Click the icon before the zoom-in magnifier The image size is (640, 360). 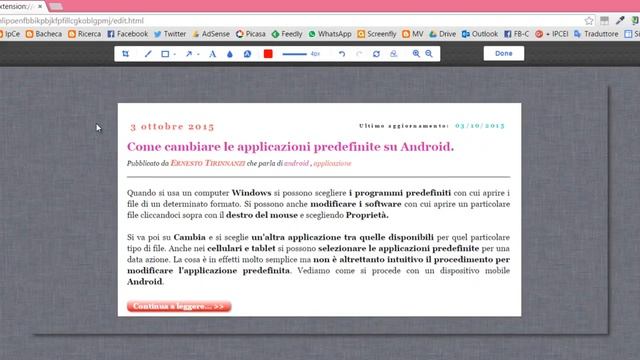coord(393,54)
